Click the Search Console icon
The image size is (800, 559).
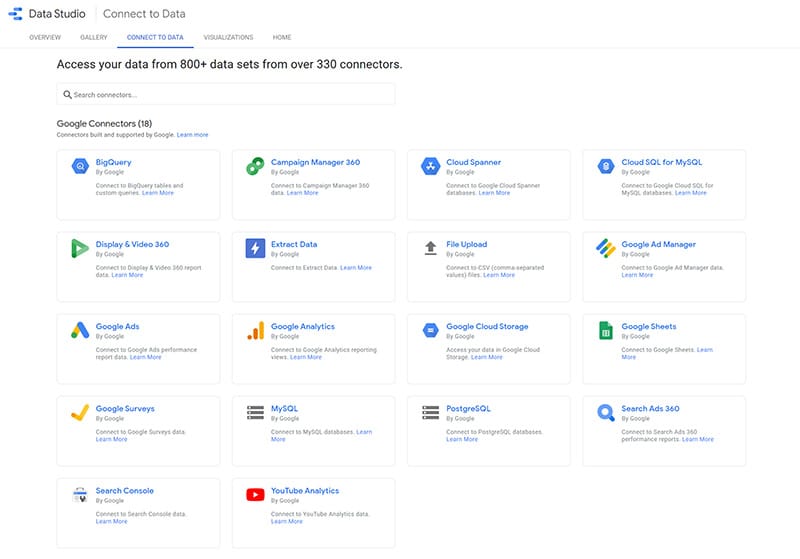pos(80,495)
